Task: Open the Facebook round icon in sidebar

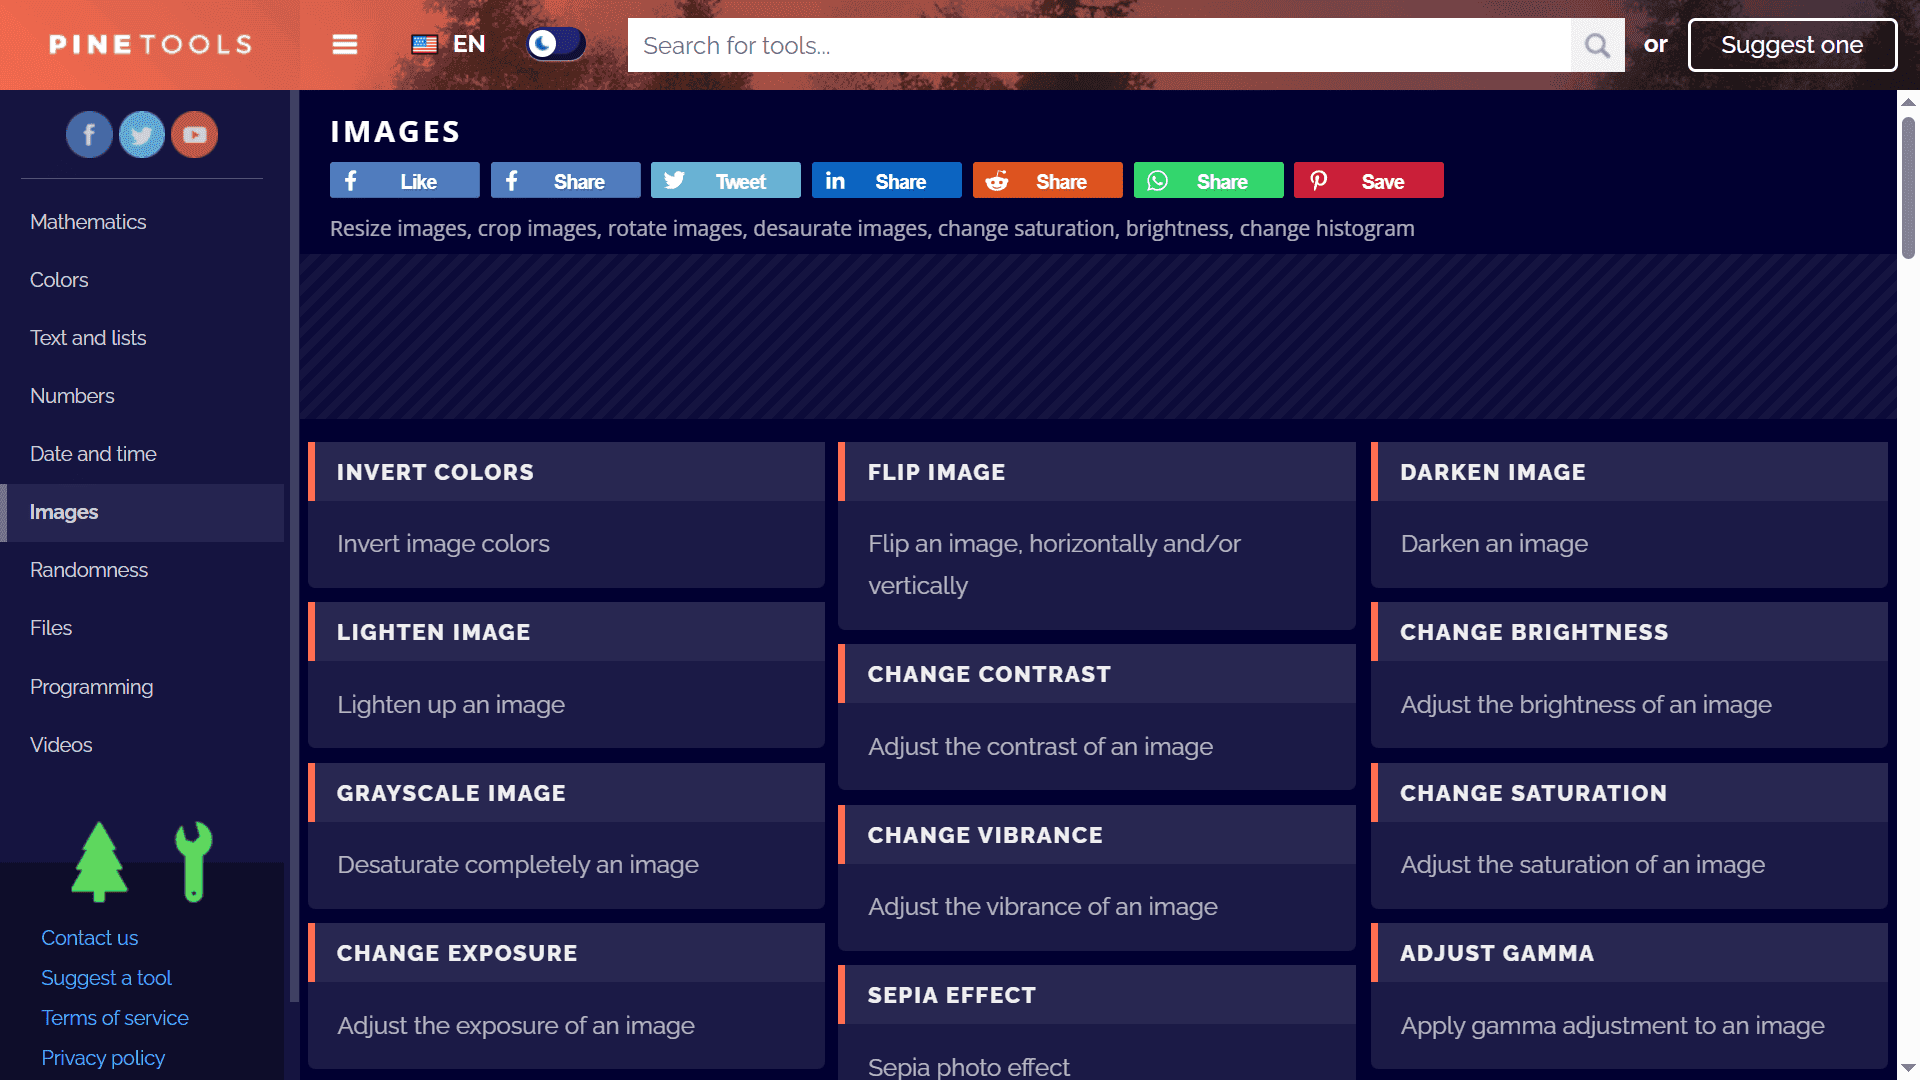Action: coord(89,134)
